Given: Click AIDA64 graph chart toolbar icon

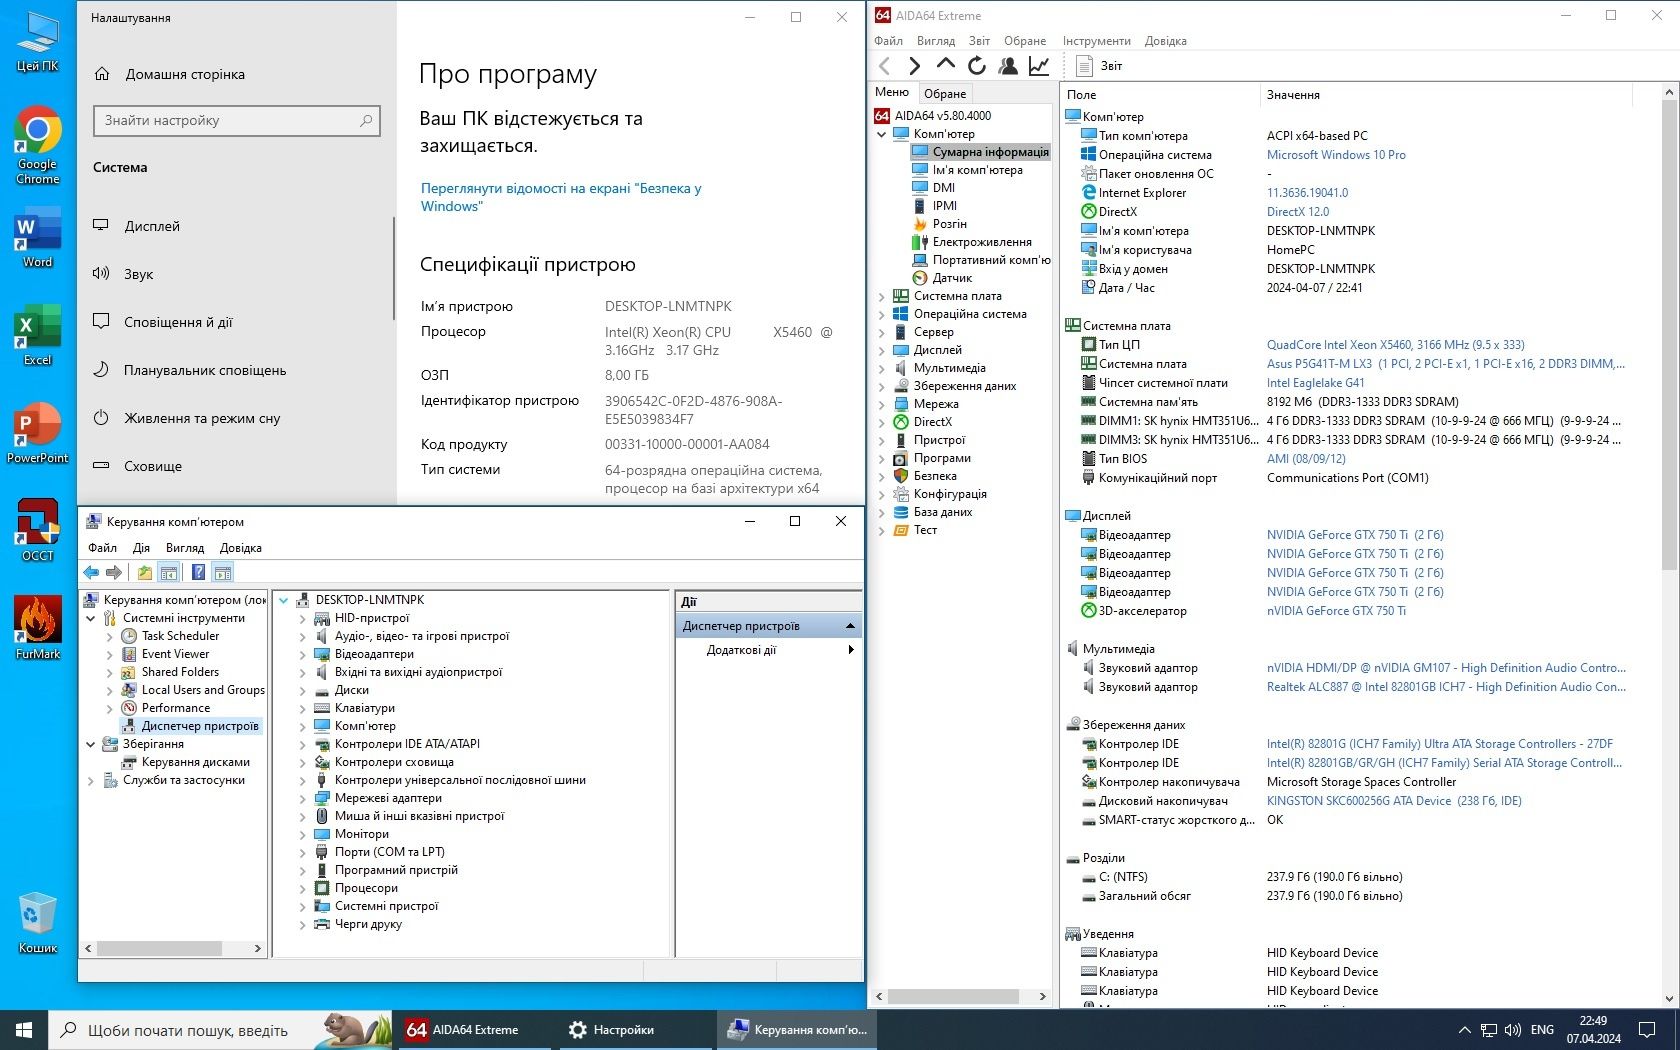Looking at the screenshot, I should (1039, 66).
